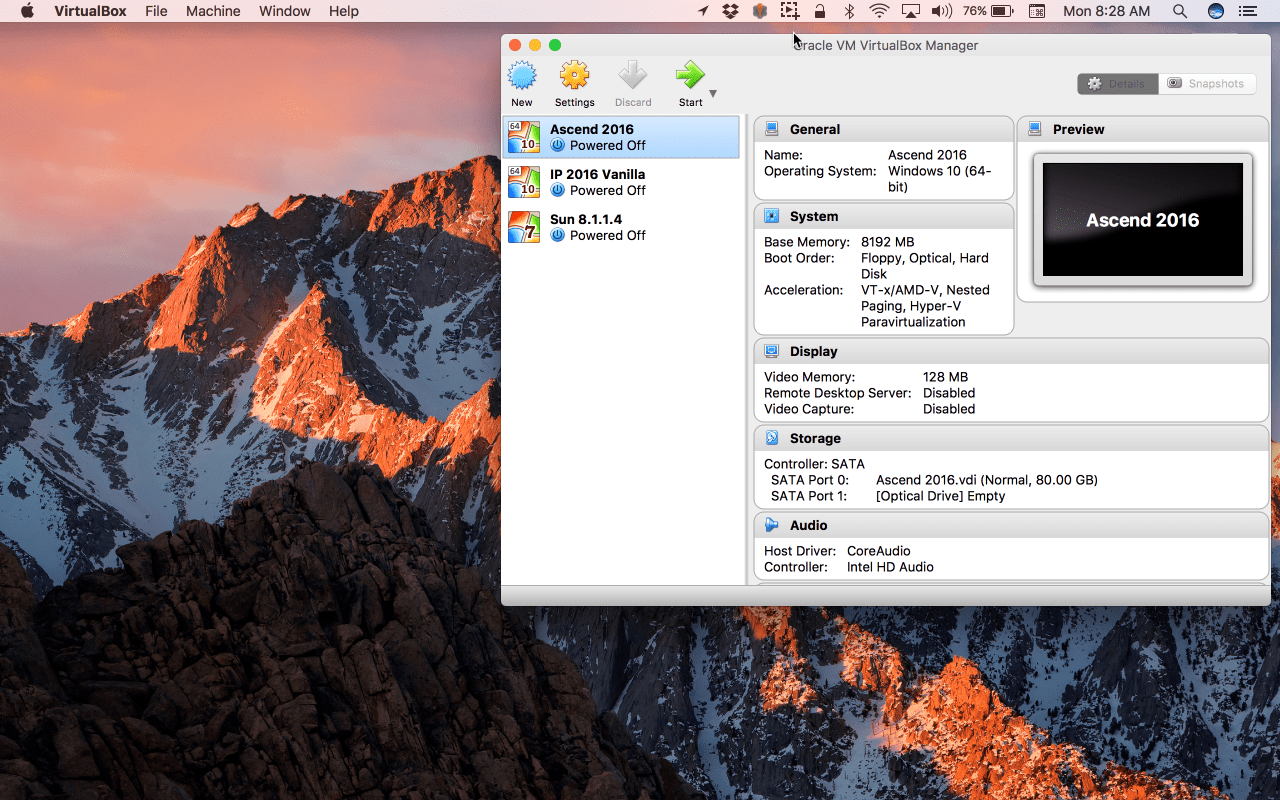
Task: Open the Machine menu
Action: (x=213, y=11)
